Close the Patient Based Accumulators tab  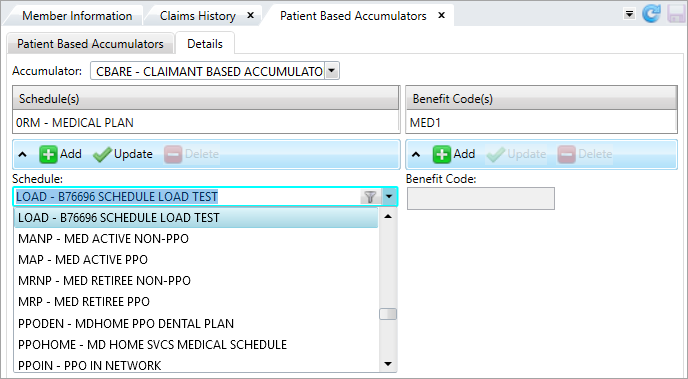(441, 15)
